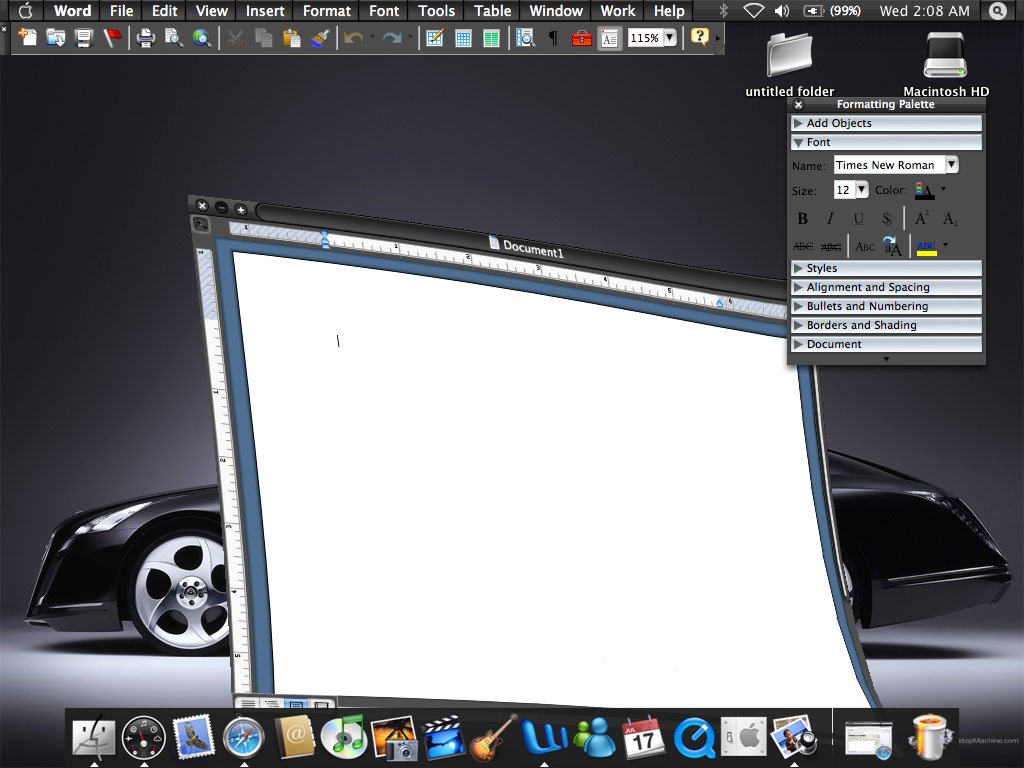Print the document with the printer icon
1024x768 pixels.
coord(145,38)
